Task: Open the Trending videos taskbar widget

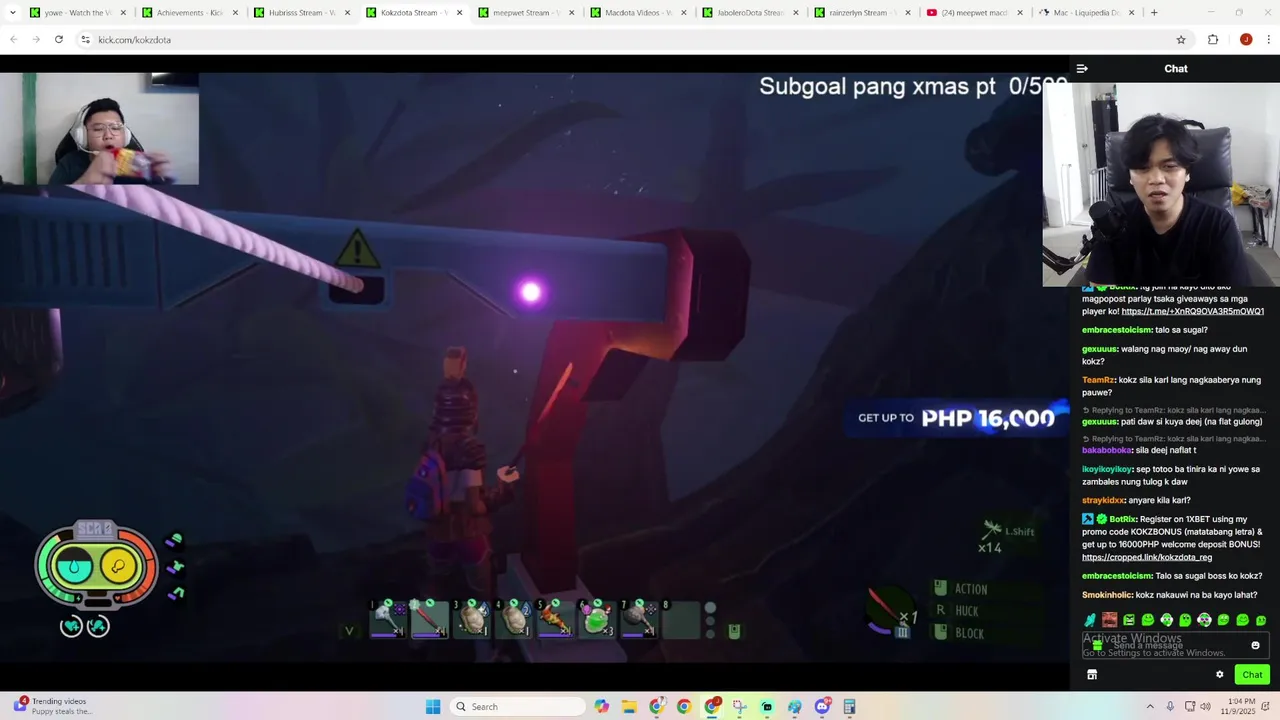Action: (x=52, y=706)
